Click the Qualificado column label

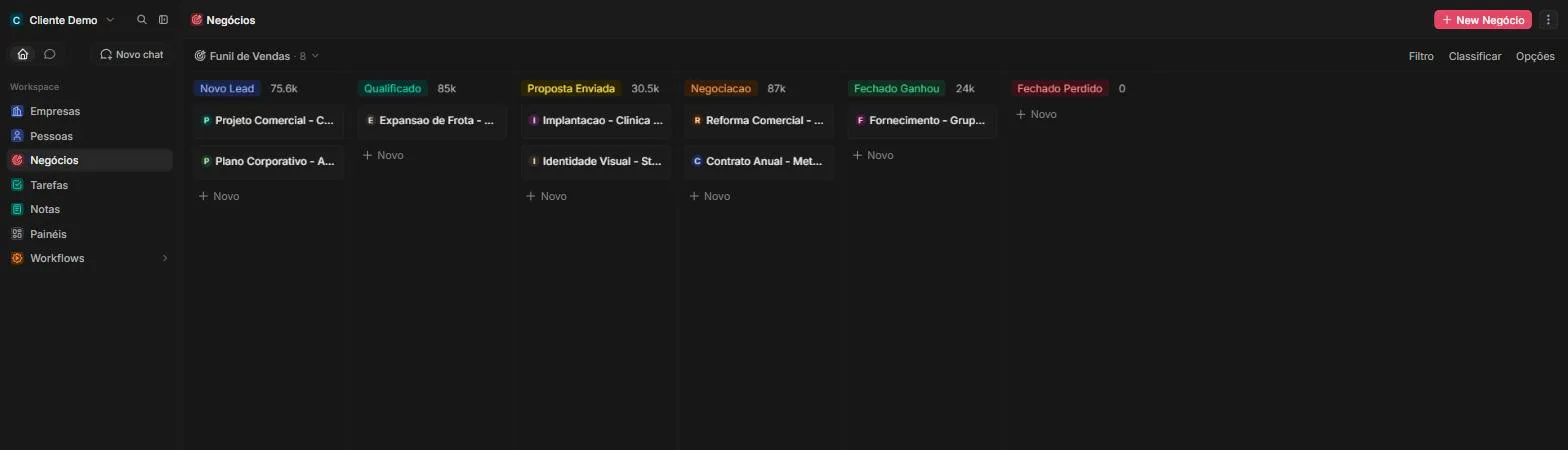click(x=392, y=88)
